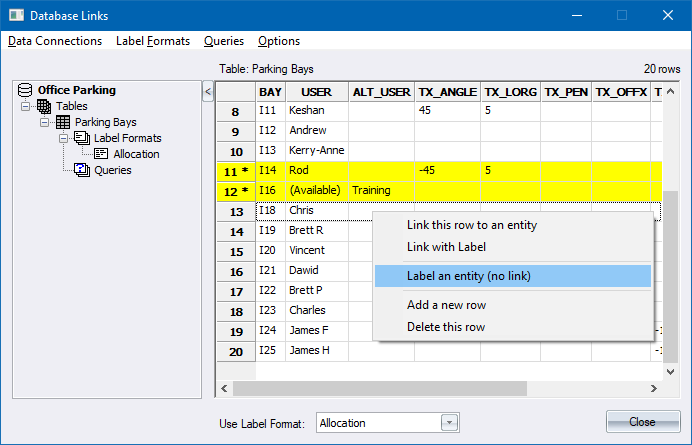Click the Queries question-mark icon
692x445 pixels.
pos(82,170)
